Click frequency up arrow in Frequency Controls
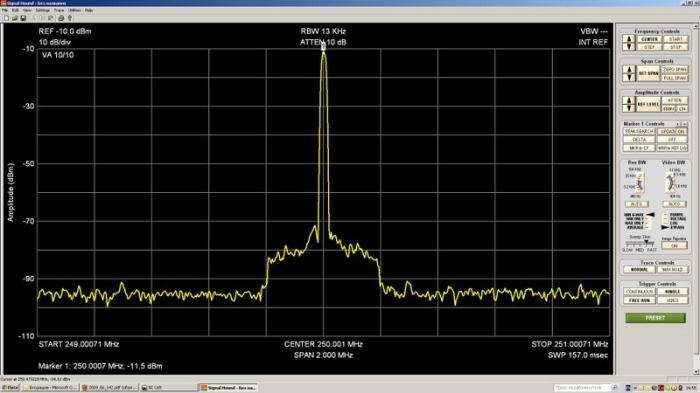Viewport: 700px width, 393px height. coord(629,39)
